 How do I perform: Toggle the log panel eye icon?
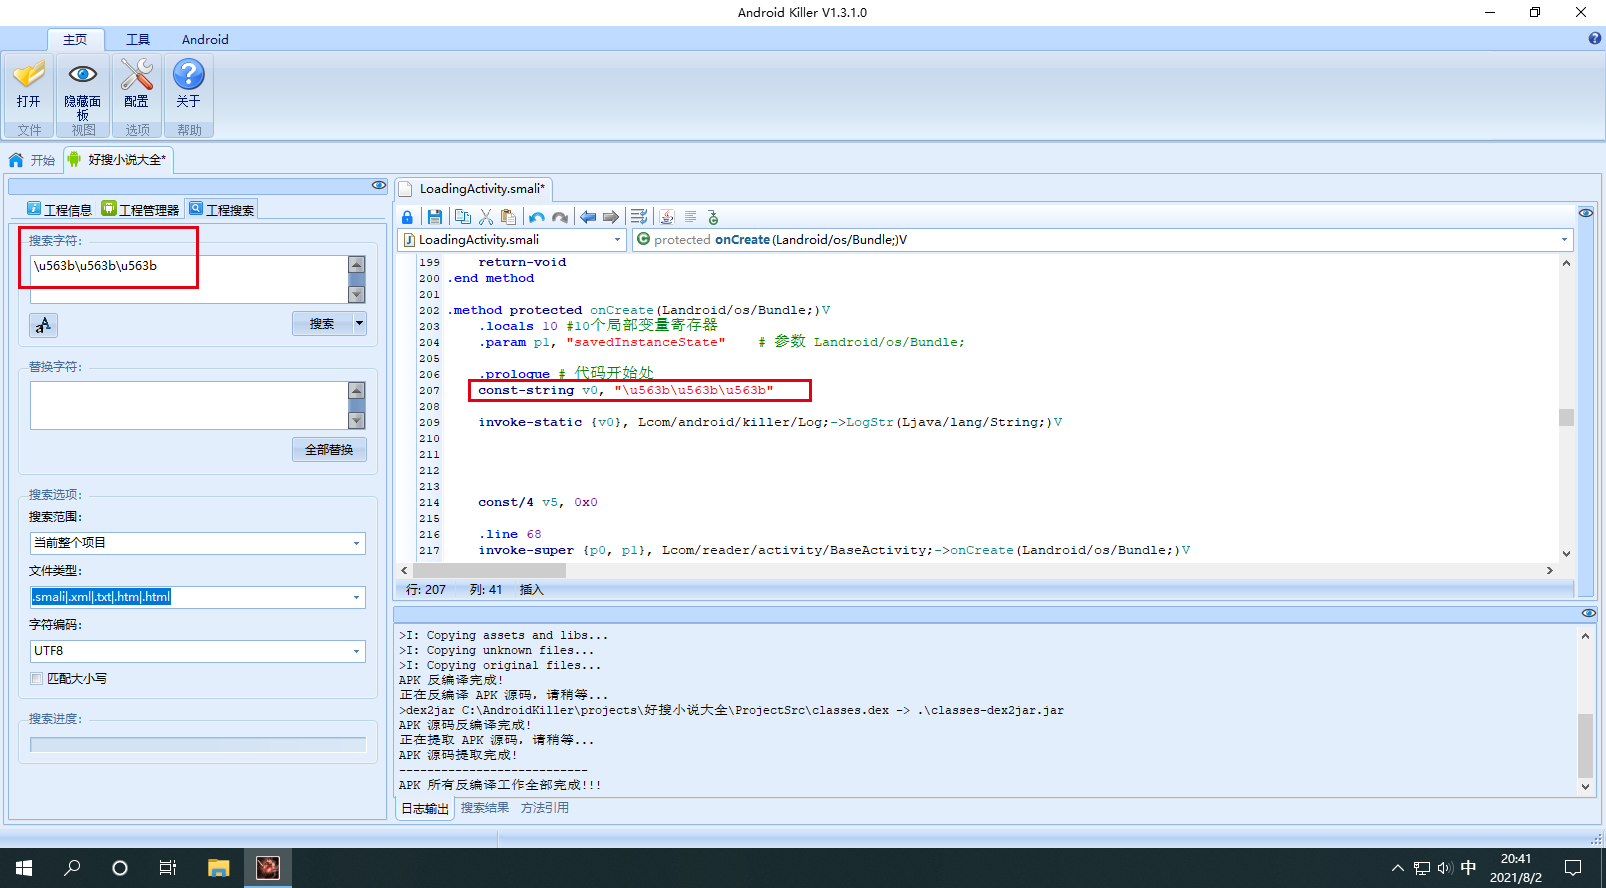pos(1588,613)
